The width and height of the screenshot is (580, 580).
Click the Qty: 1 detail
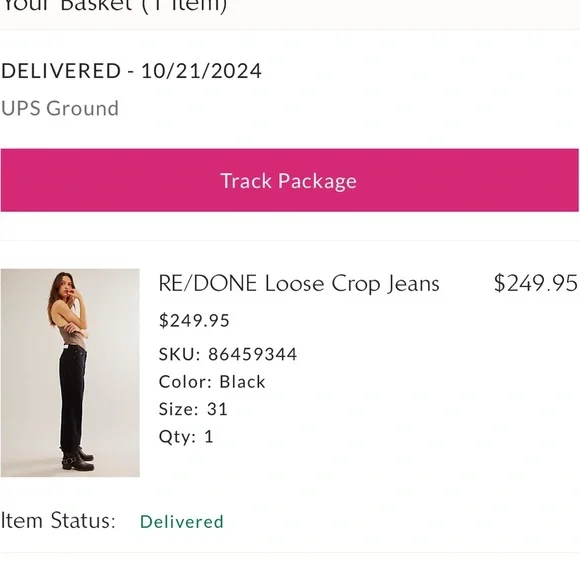click(186, 436)
